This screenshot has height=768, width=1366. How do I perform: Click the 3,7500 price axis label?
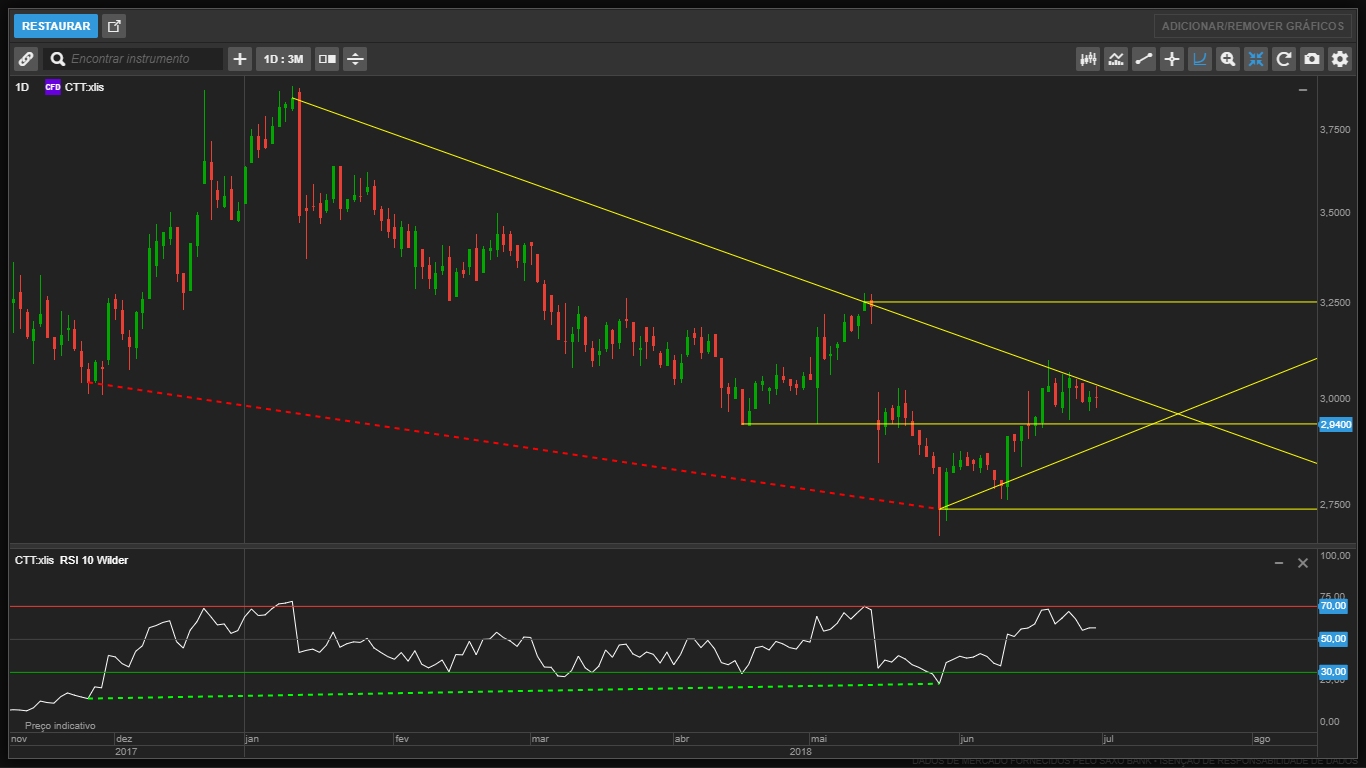coord(1336,130)
